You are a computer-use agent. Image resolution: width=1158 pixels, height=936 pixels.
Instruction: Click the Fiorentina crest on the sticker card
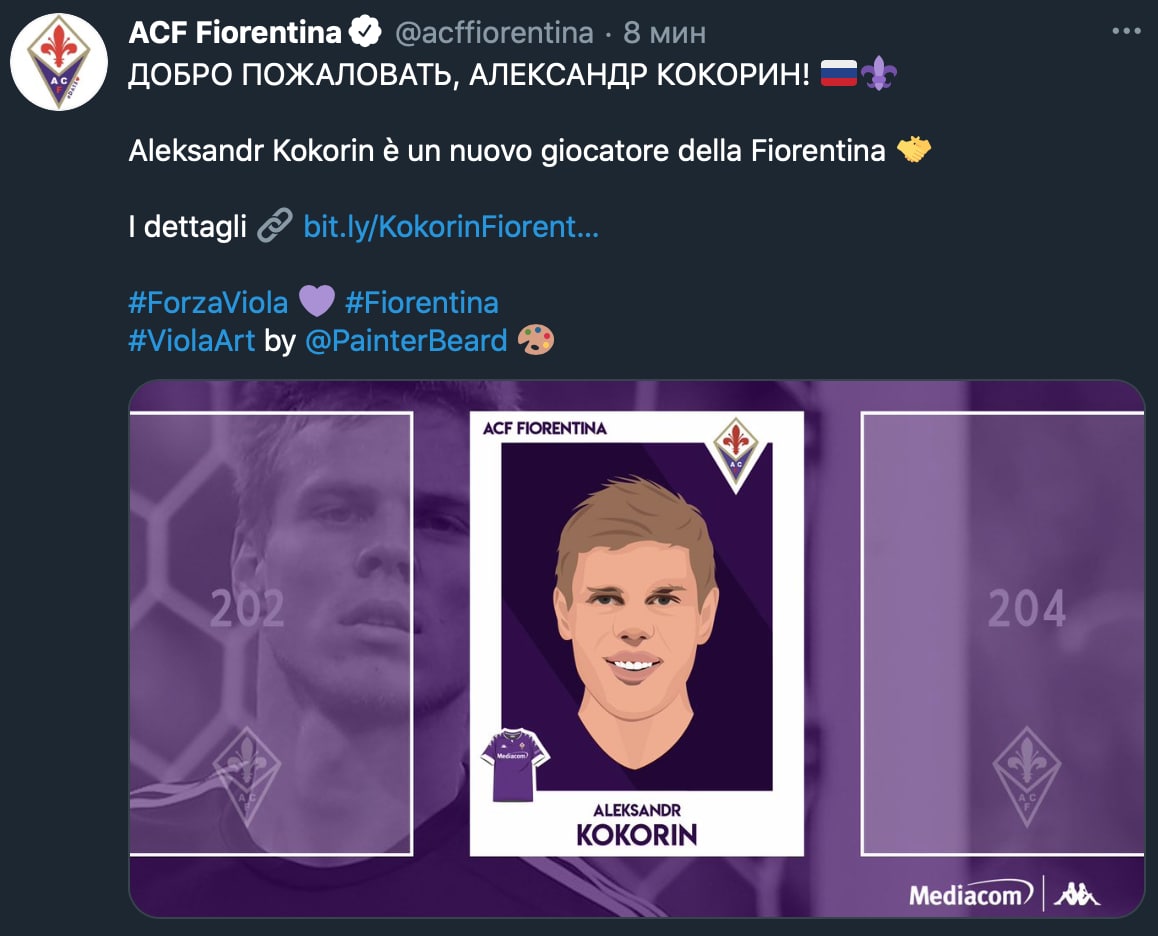(x=737, y=452)
